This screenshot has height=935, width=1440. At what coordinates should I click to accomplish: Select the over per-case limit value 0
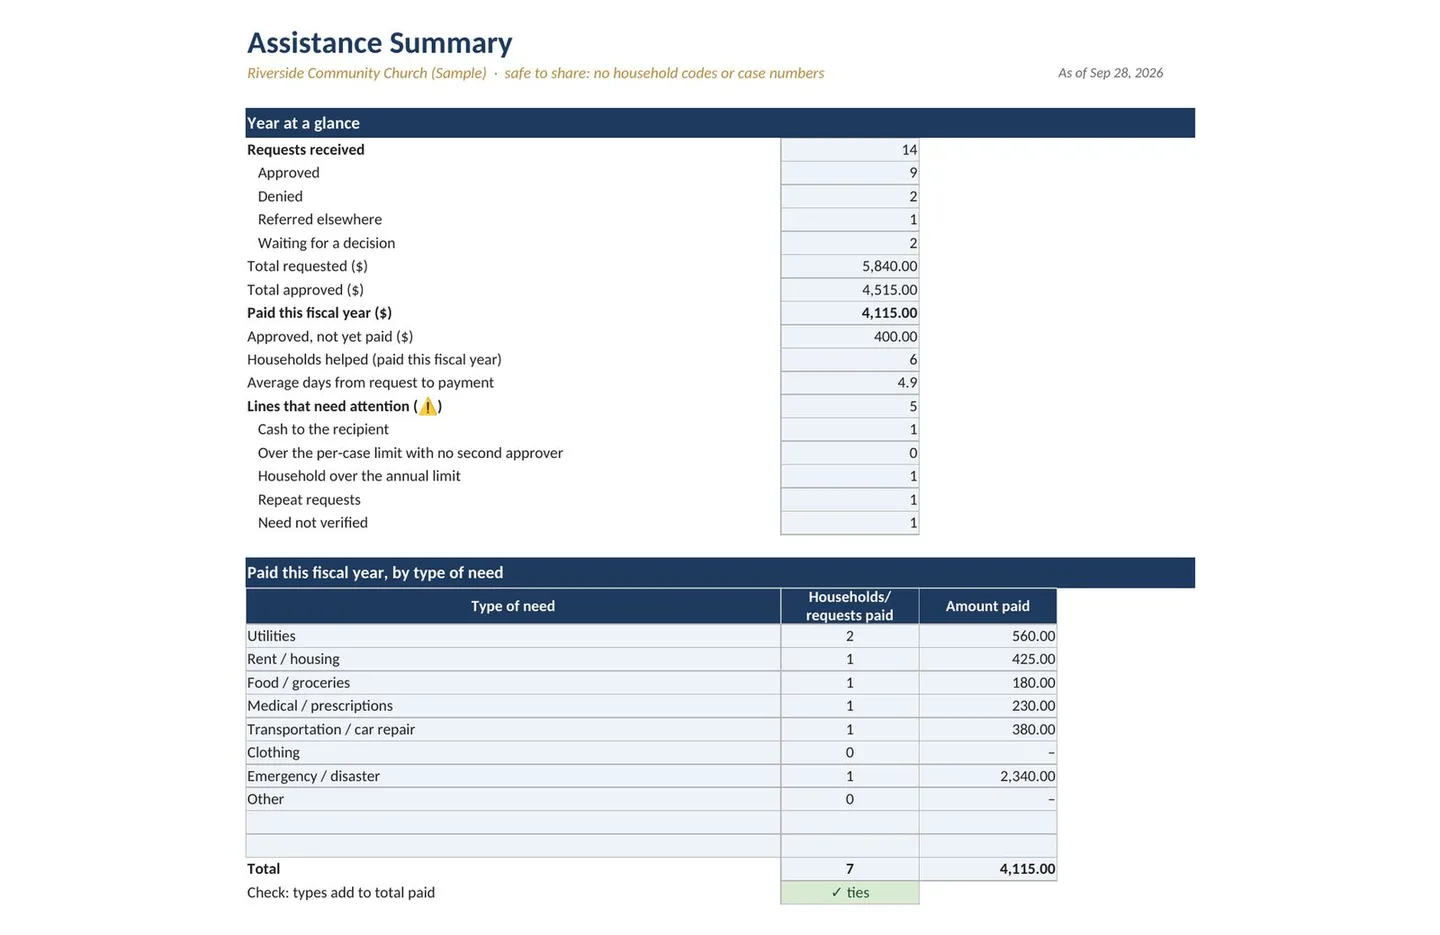(850, 453)
